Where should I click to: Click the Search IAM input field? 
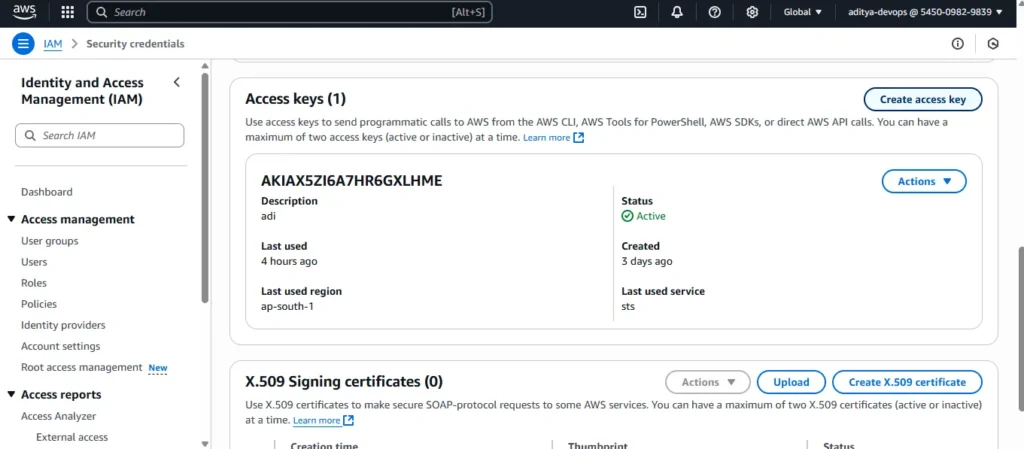point(100,135)
